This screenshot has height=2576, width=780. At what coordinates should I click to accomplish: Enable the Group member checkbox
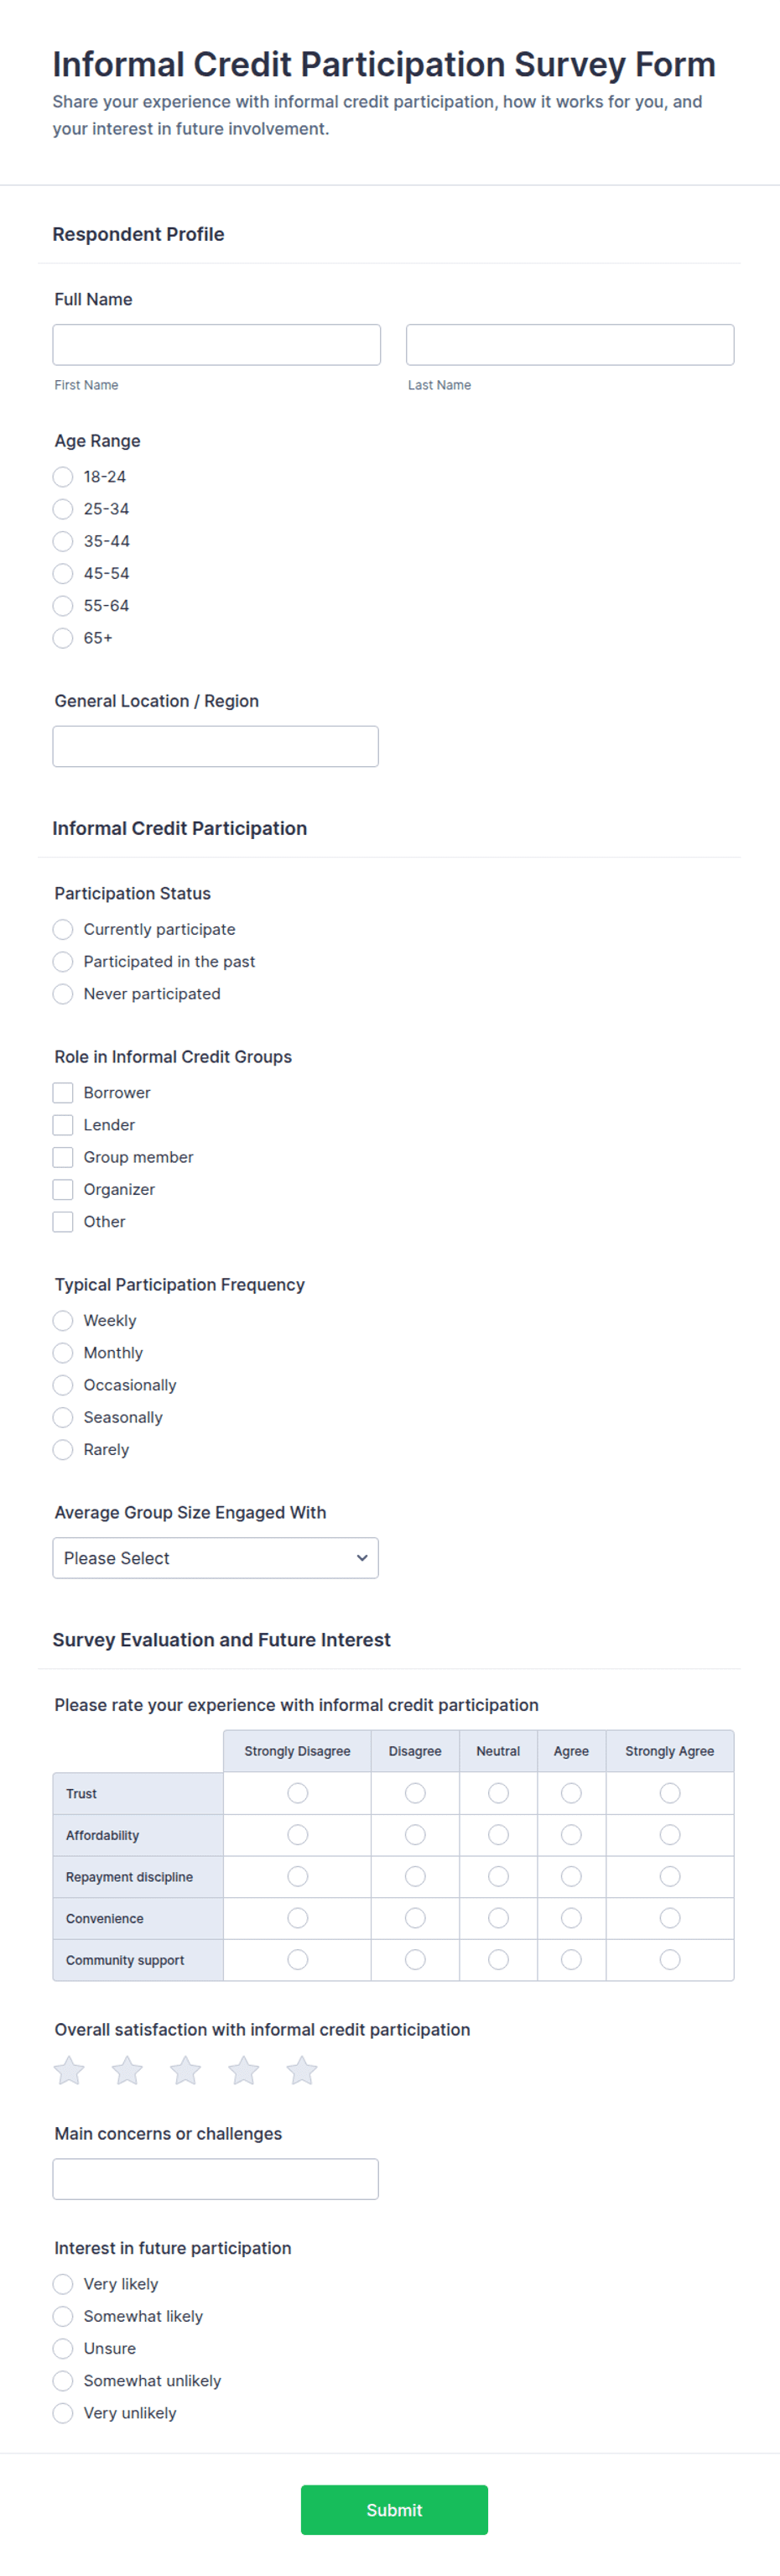coord(63,1157)
